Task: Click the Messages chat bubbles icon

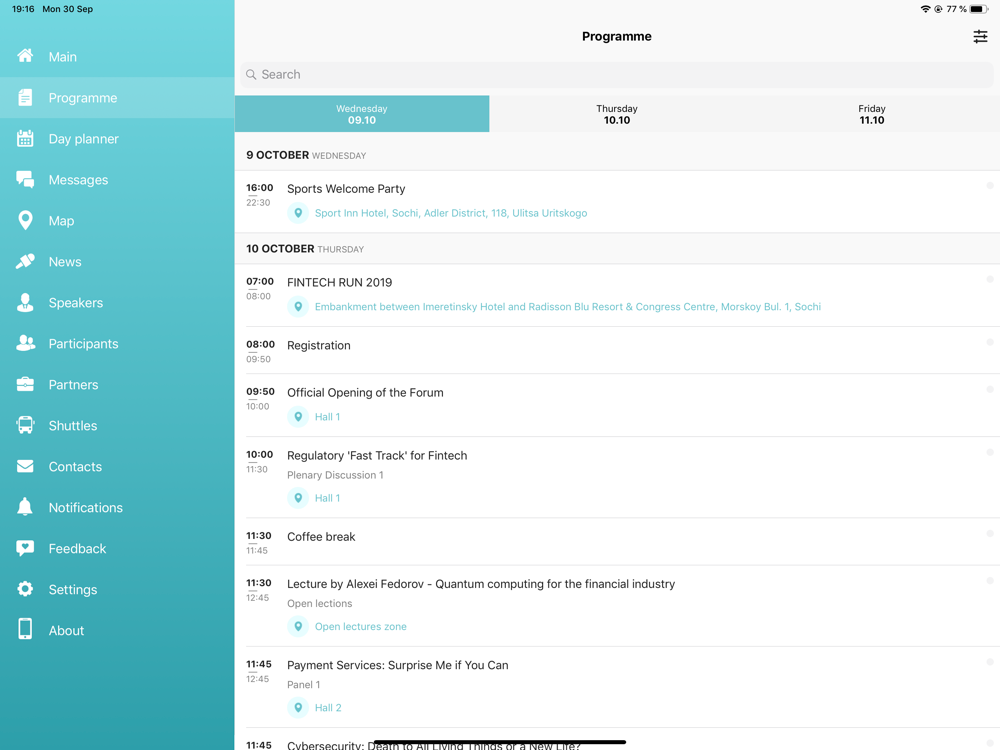Action: (x=25, y=179)
